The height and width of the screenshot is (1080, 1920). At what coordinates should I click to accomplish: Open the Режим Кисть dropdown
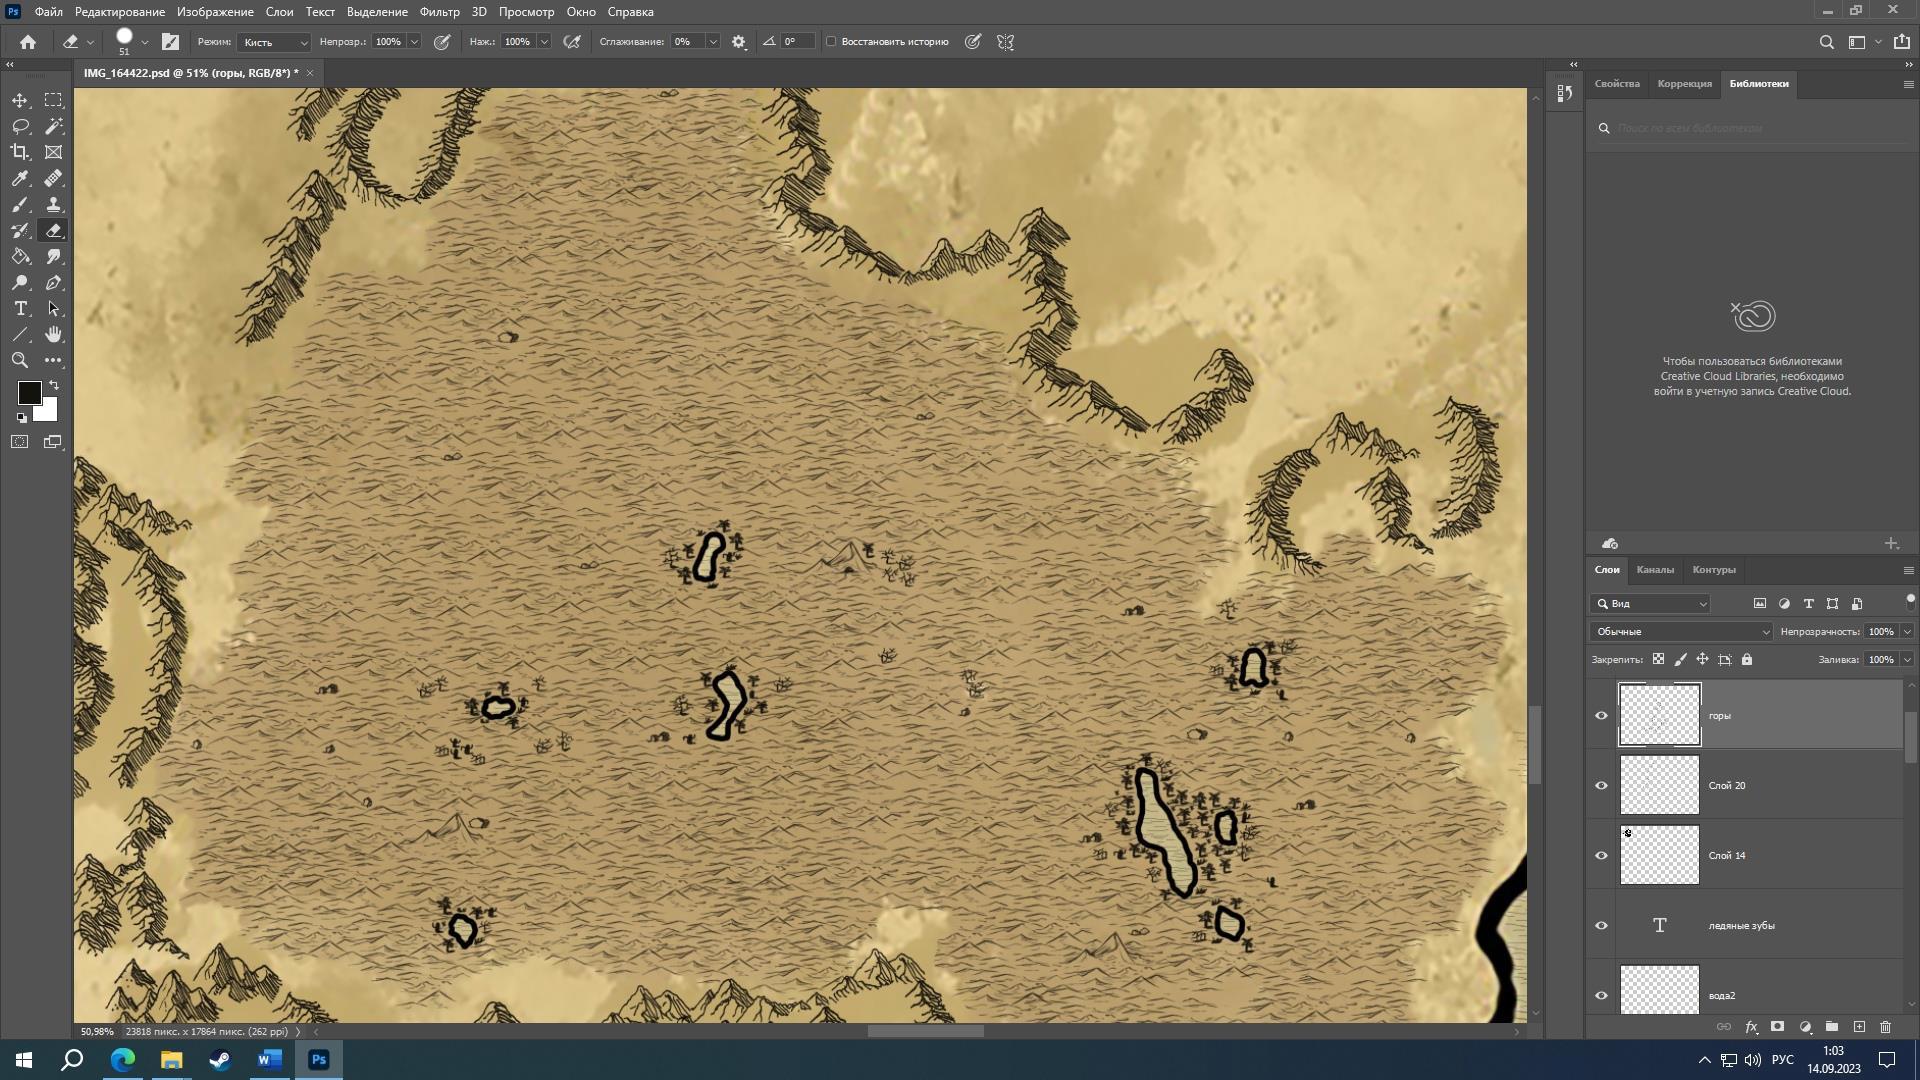click(275, 42)
